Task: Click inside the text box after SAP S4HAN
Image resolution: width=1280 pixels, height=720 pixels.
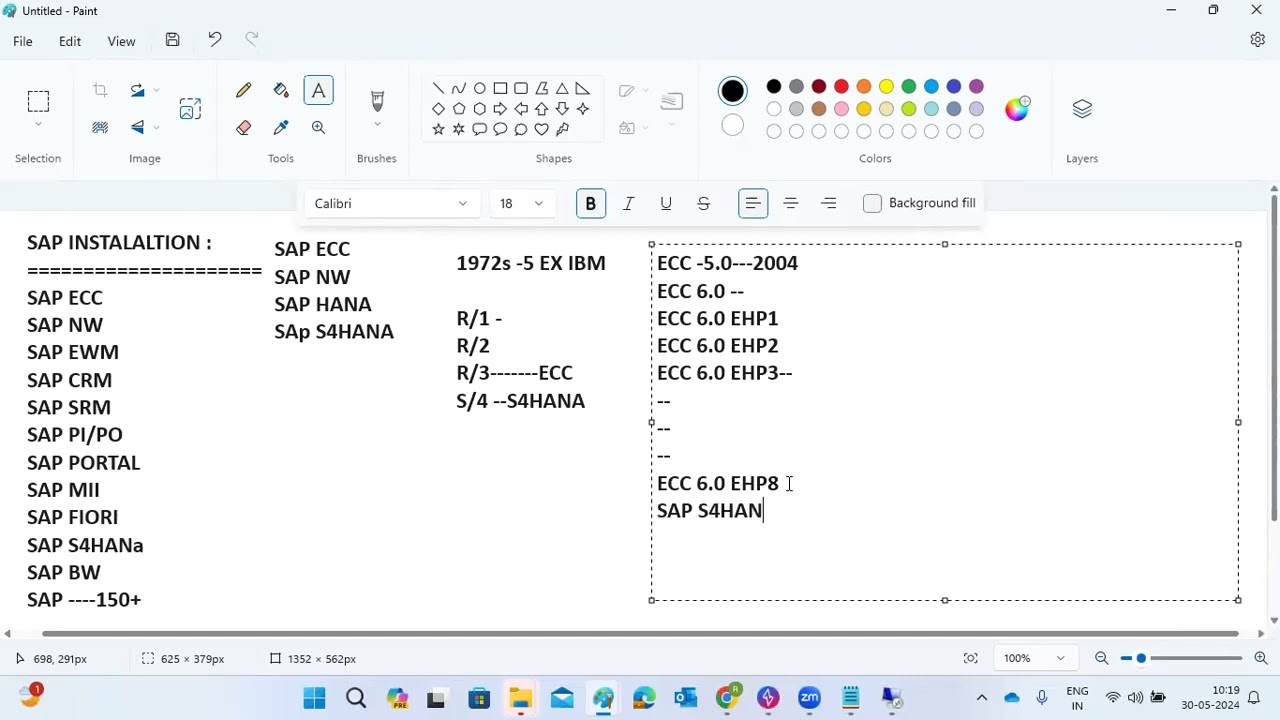Action: pos(765,511)
